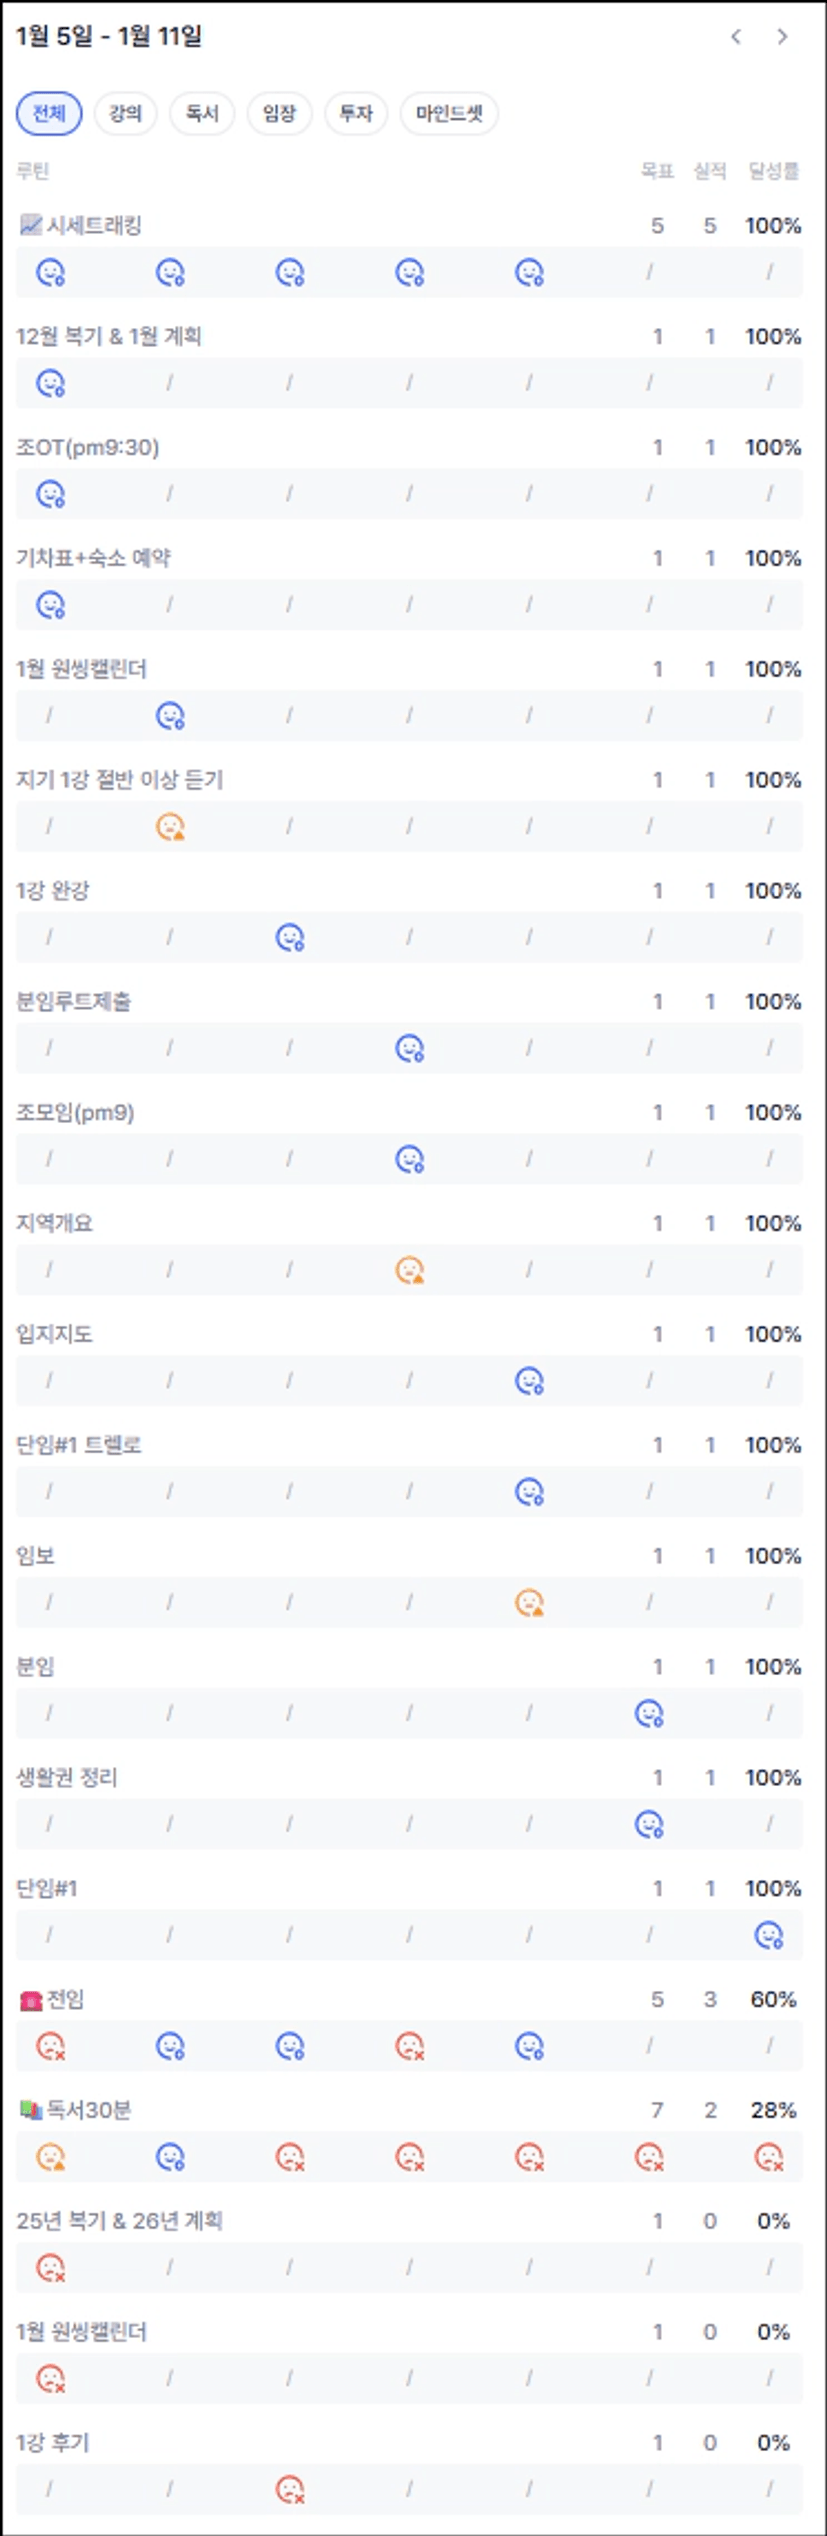Click the completed face icon in 12월 복기 & 1월 계획 row
Screen dimensions: 827x2536
[x=50, y=383]
